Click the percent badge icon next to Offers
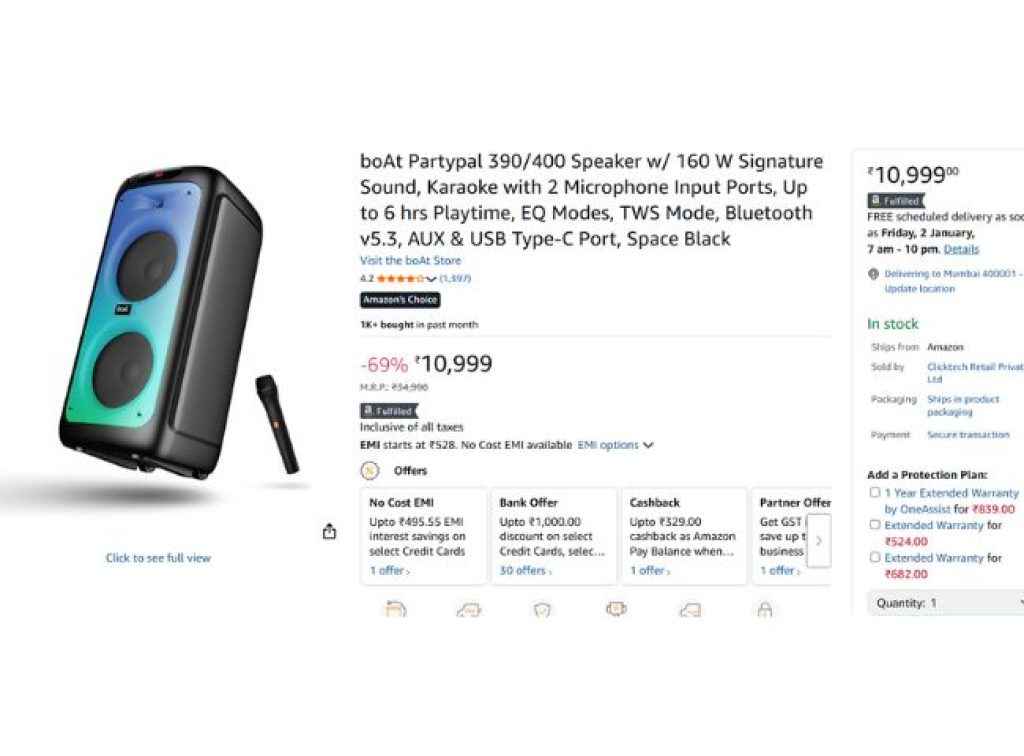The height and width of the screenshot is (756, 1024). click(x=370, y=470)
